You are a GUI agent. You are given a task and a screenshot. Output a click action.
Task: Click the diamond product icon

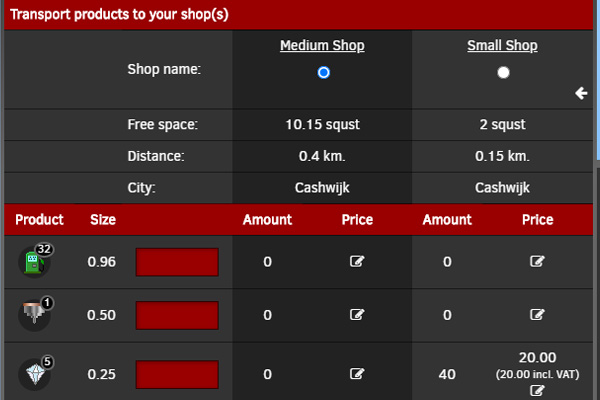pyautogui.click(x=32, y=375)
